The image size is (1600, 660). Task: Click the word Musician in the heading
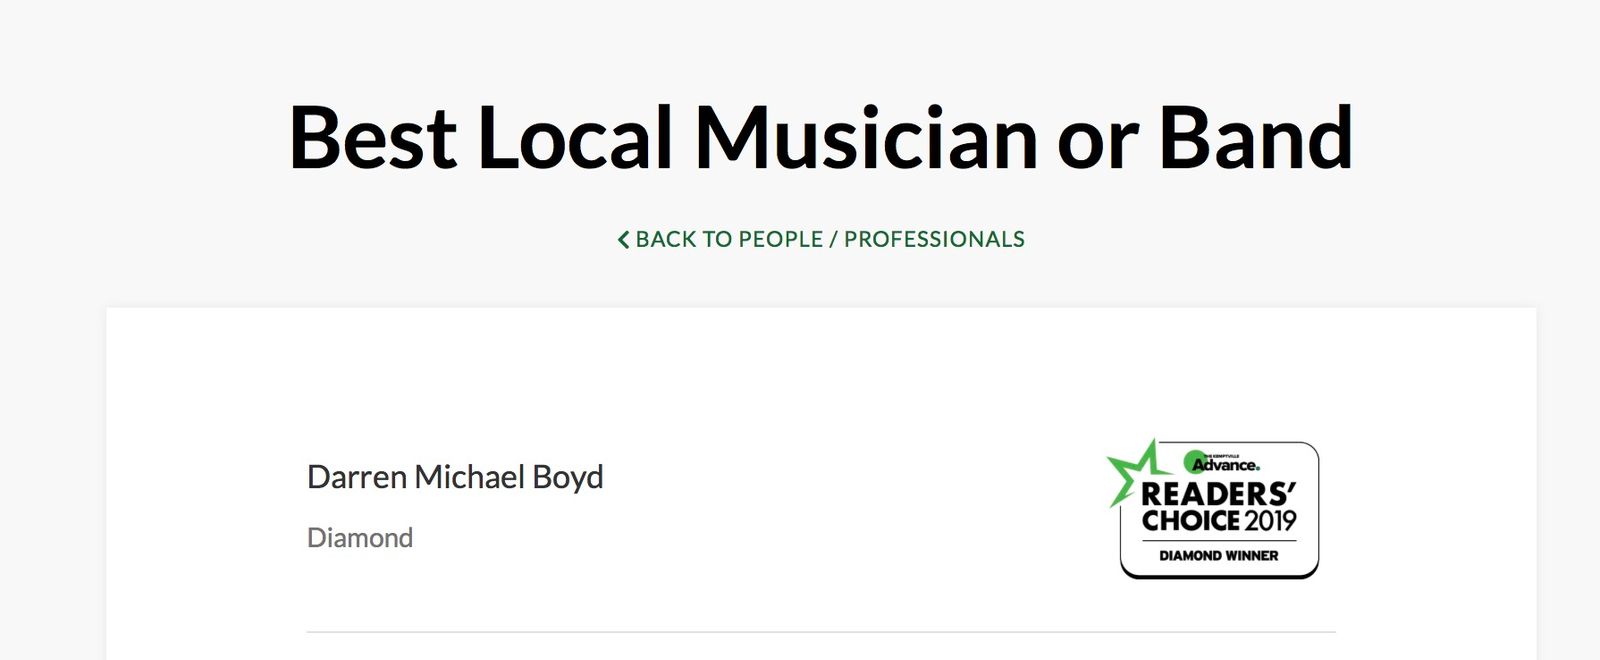point(866,138)
